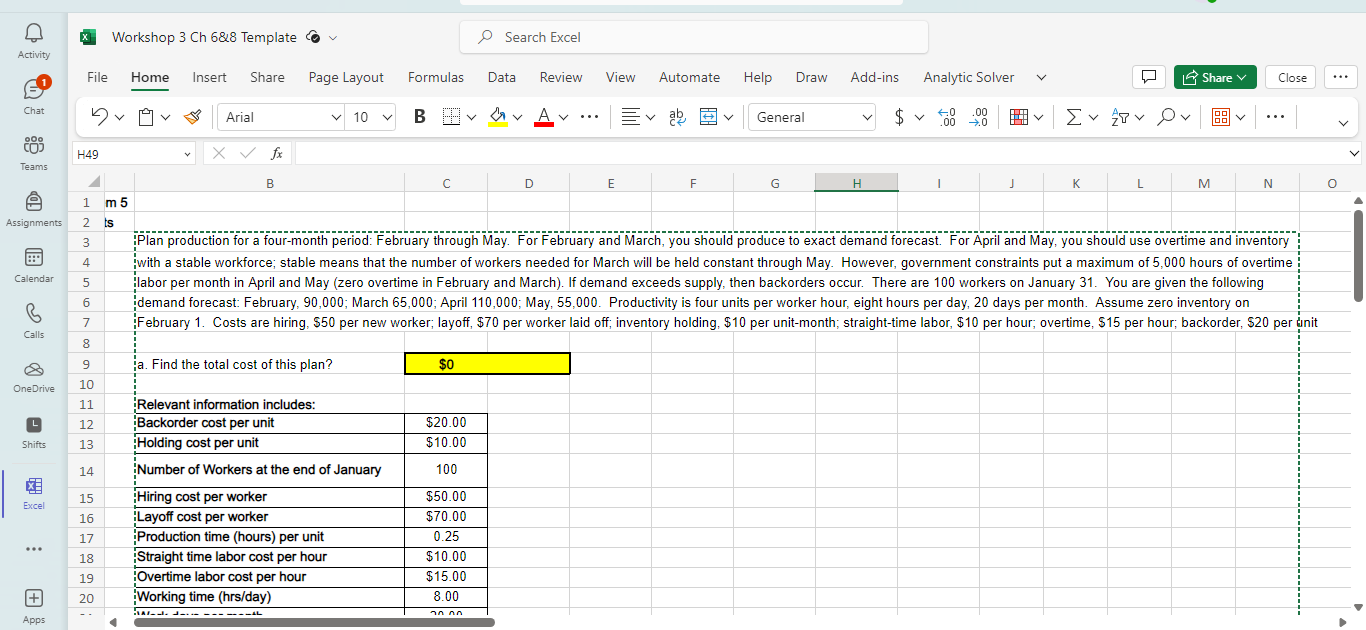Go to Teams section in sidebar
The height and width of the screenshot is (630, 1366).
pyautogui.click(x=34, y=151)
